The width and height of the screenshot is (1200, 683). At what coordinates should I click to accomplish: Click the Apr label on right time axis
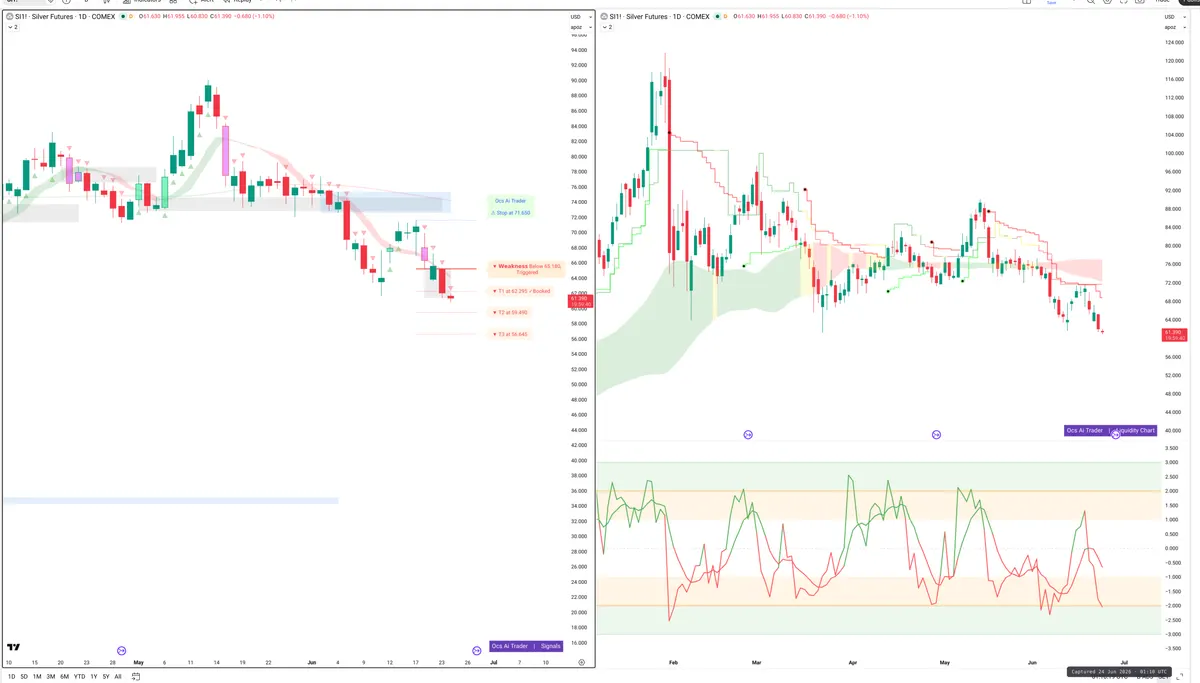(x=852, y=662)
